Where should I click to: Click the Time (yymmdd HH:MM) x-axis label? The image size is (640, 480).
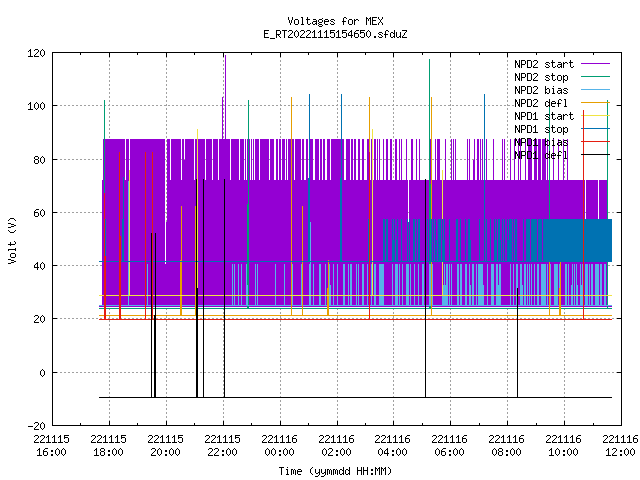tap(335, 471)
